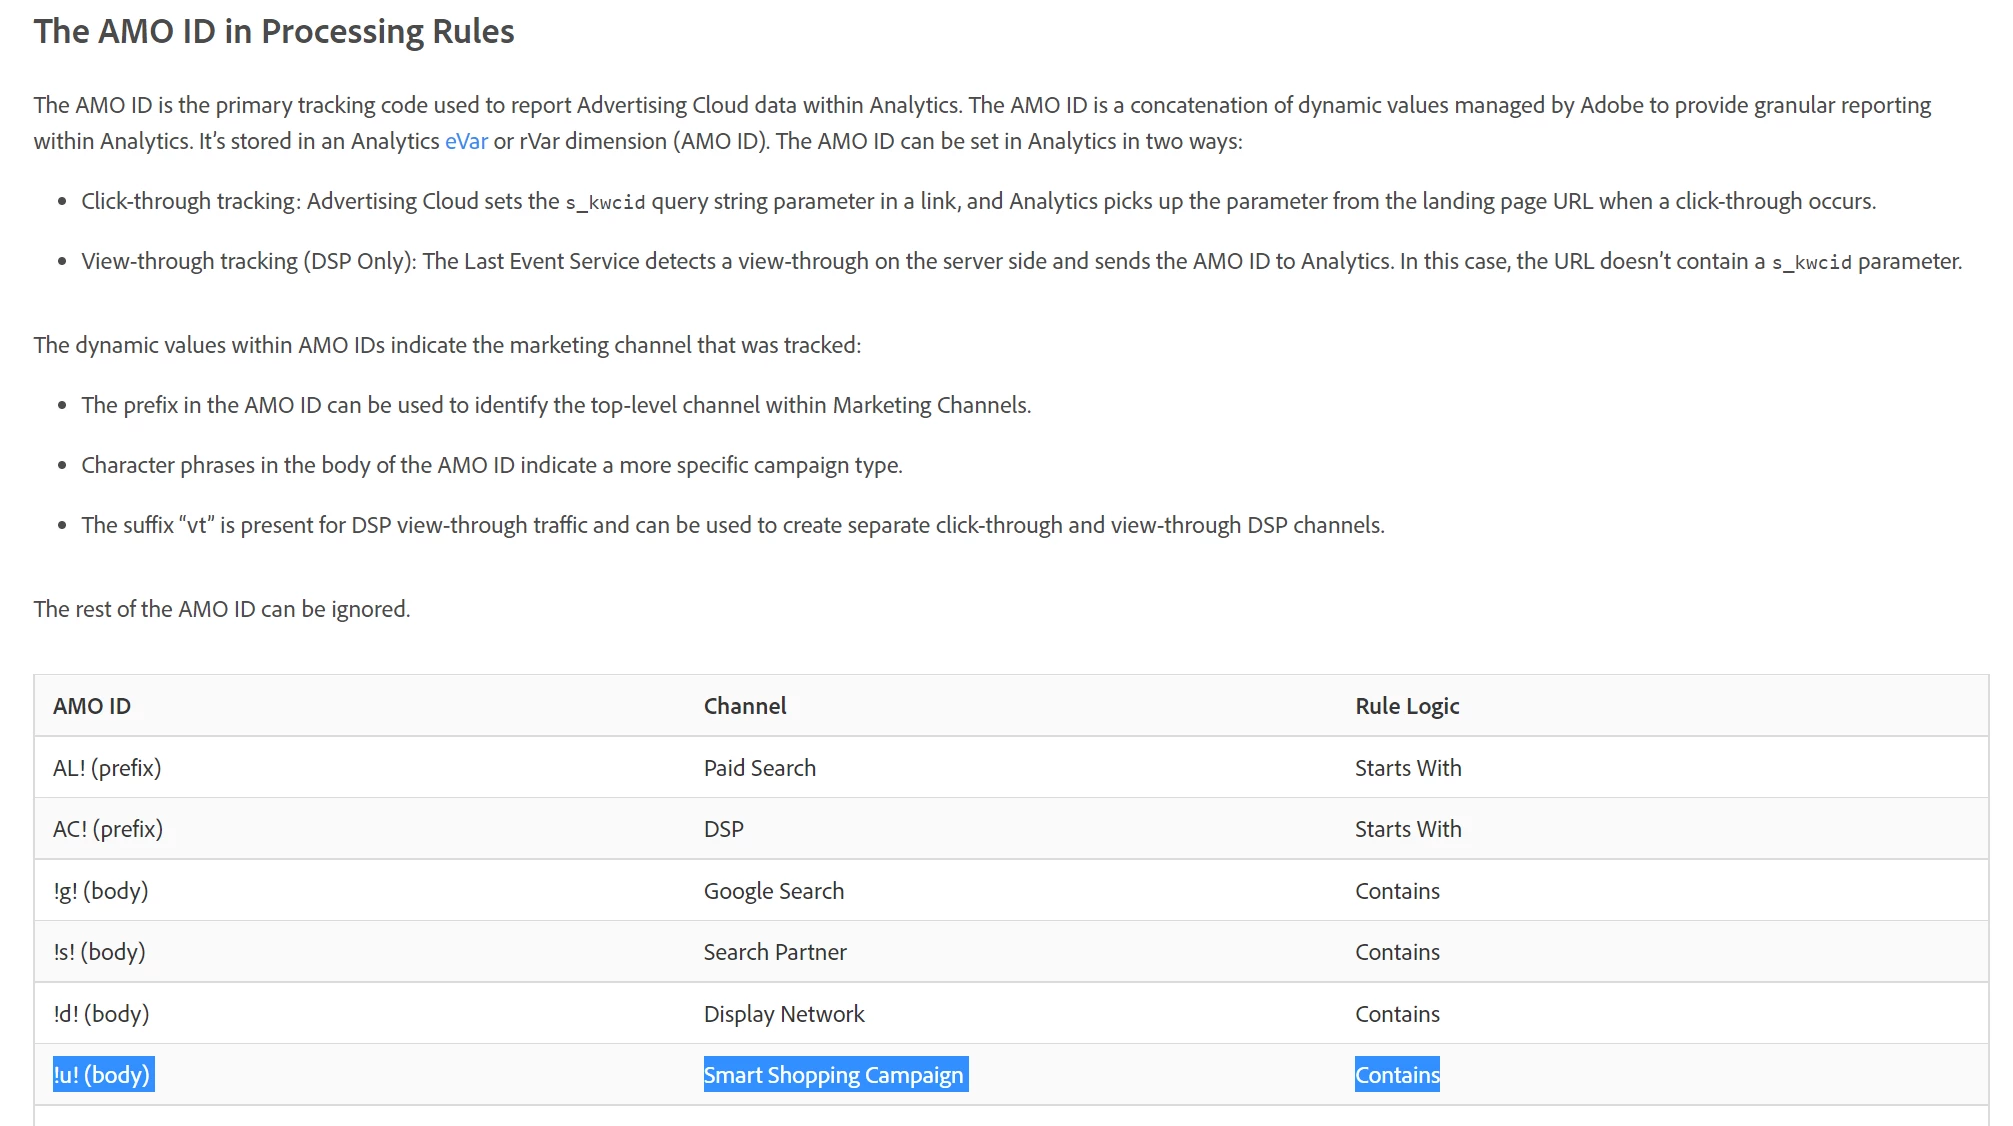
Task: Click the Paid Search channel cell
Action: tap(760, 768)
